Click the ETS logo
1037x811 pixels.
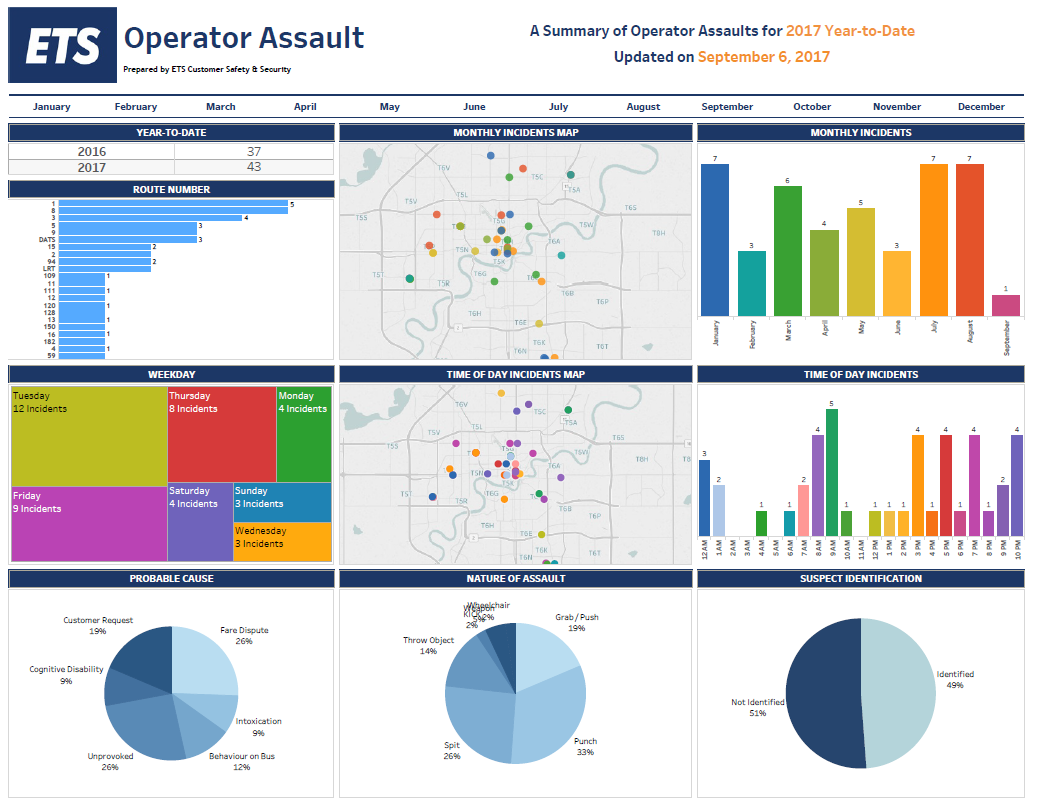click(62, 45)
